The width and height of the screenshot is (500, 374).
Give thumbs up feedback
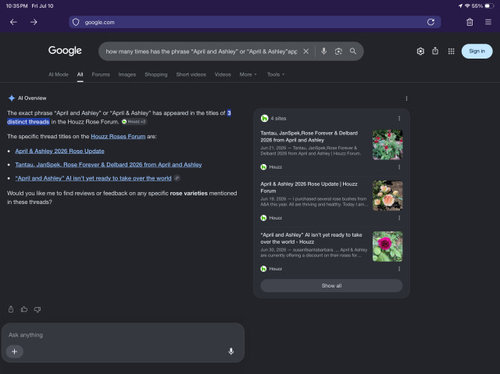(24, 309)
